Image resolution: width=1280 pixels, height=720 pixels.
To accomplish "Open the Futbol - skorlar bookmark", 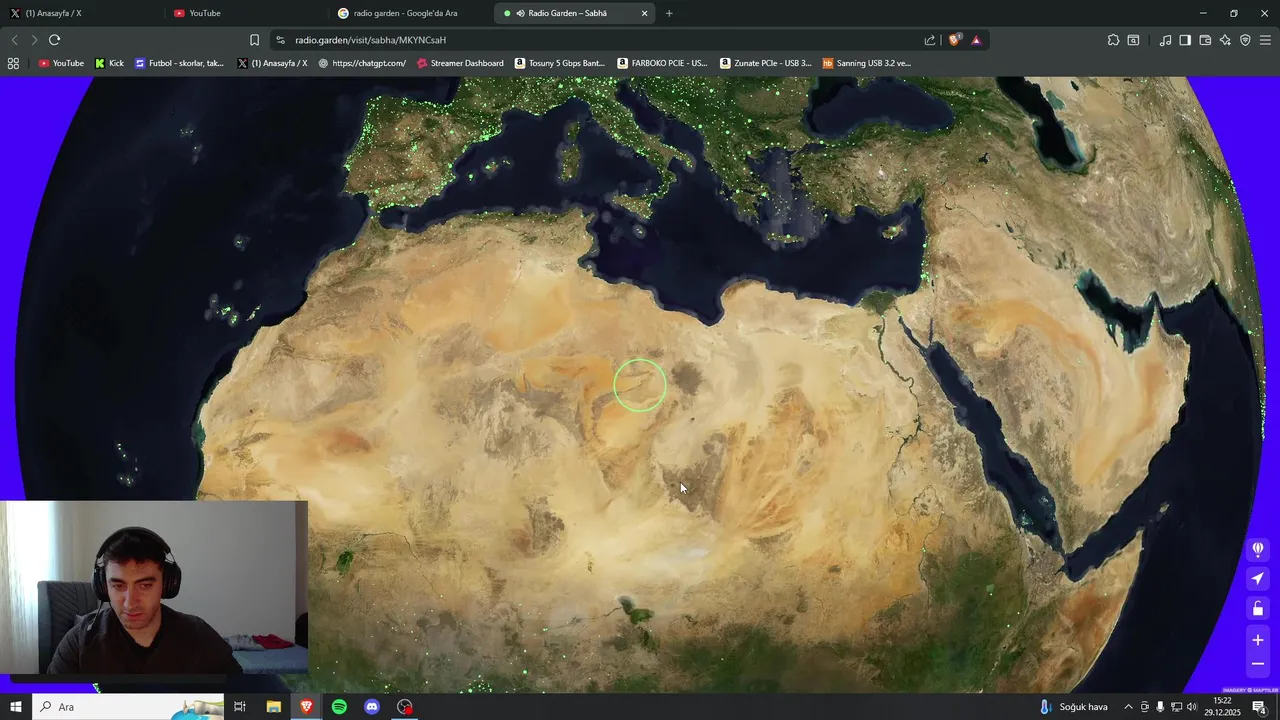I will point(179,63).
